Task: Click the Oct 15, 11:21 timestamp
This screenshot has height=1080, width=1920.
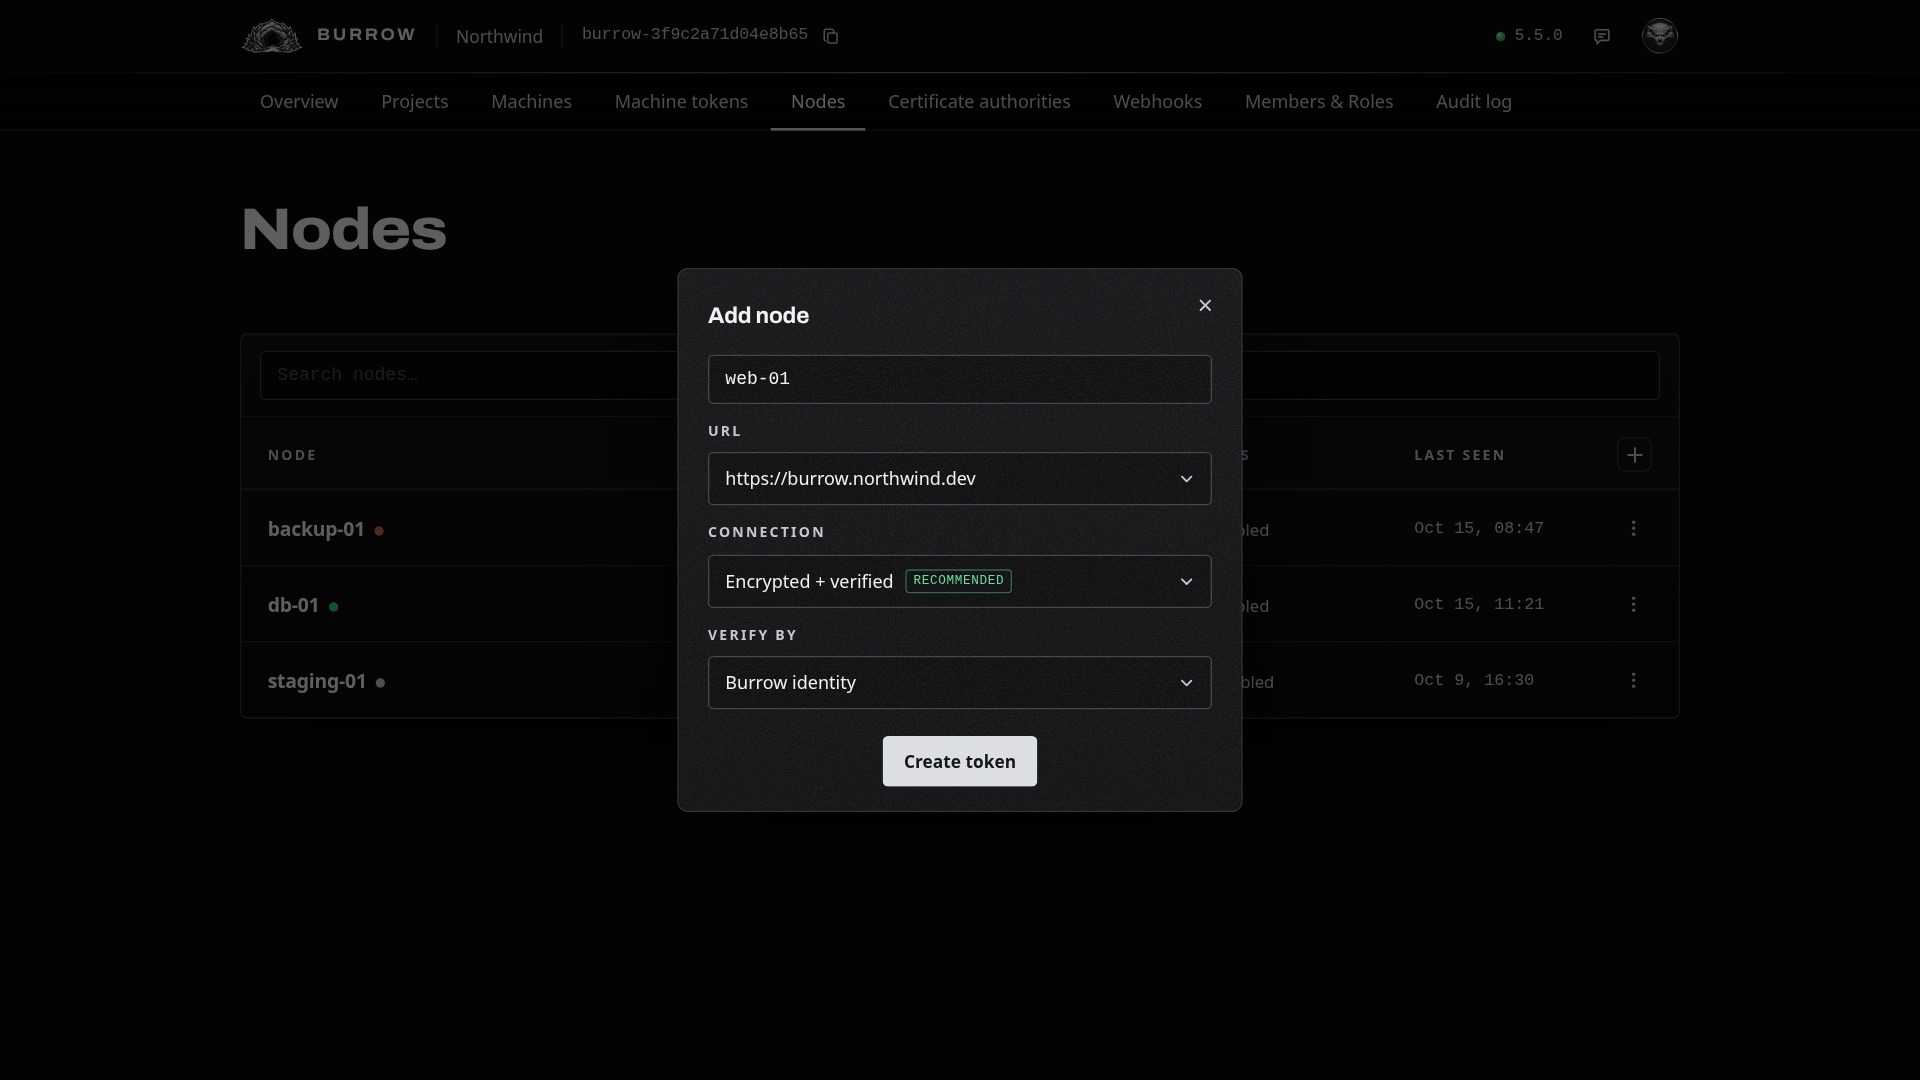Action: tap(1478, 604)
